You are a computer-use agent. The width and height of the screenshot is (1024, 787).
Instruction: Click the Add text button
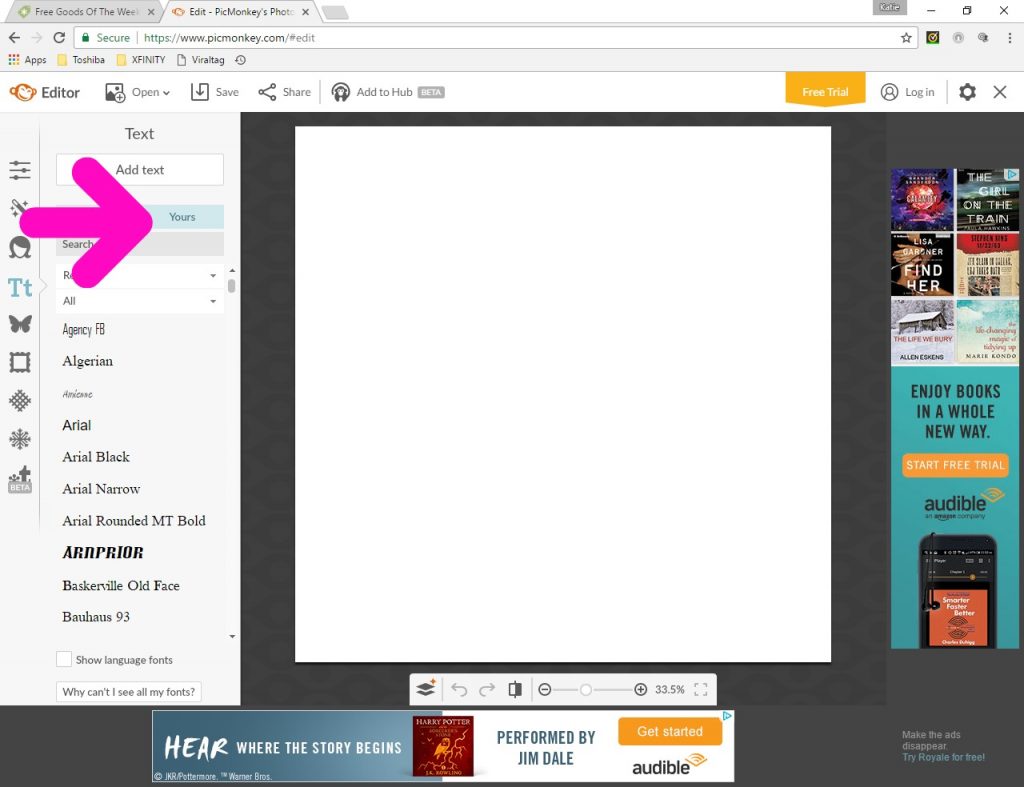click(x=139, y=170)
